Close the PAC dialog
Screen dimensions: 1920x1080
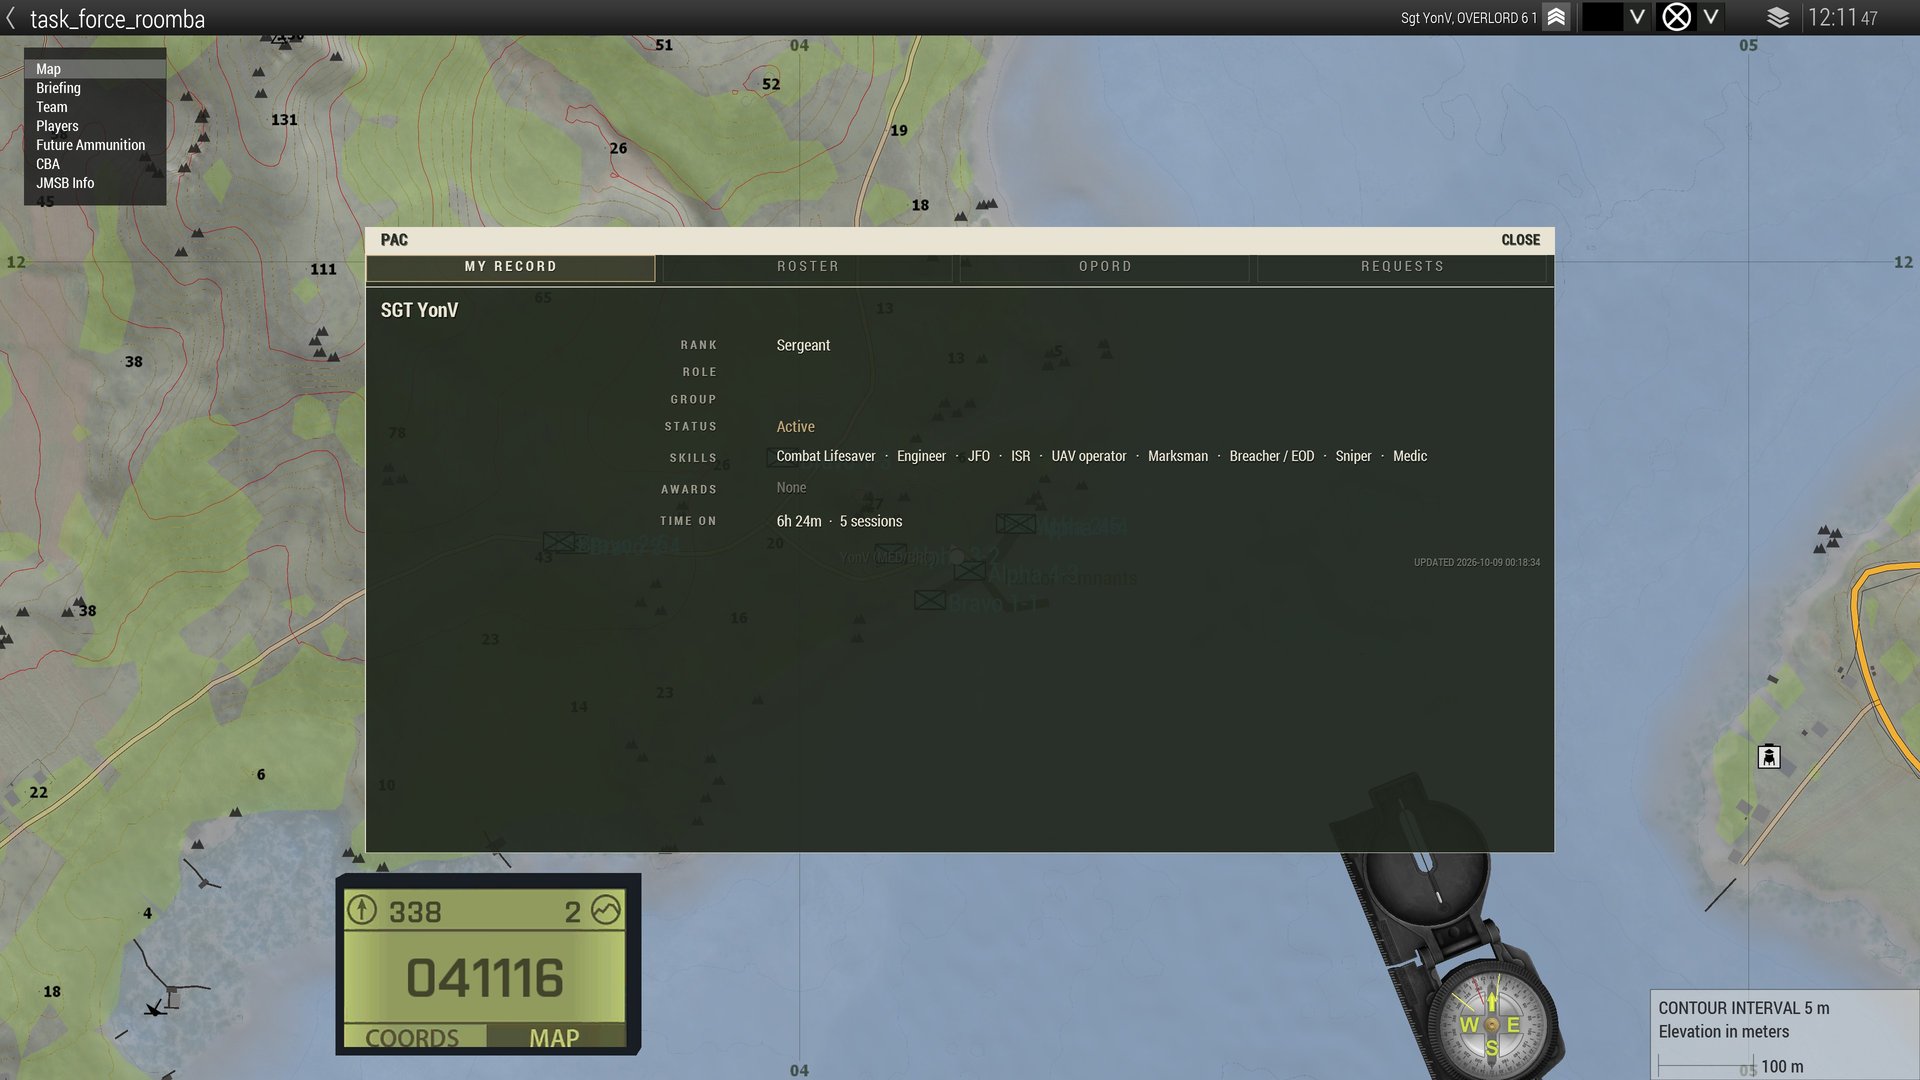1520,240
